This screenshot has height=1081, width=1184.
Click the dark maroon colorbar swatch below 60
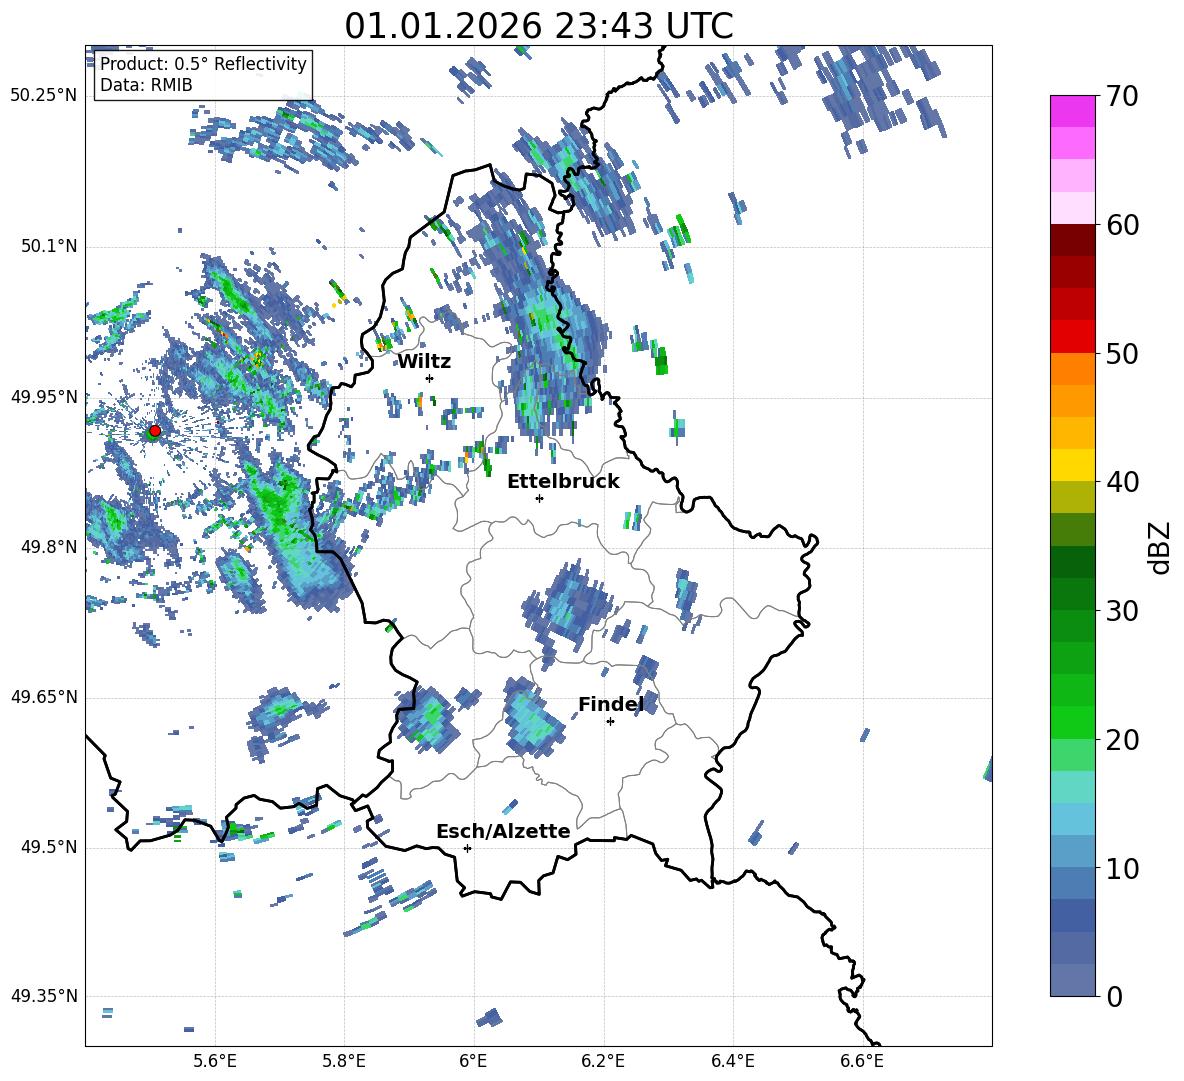point(1072,240)
